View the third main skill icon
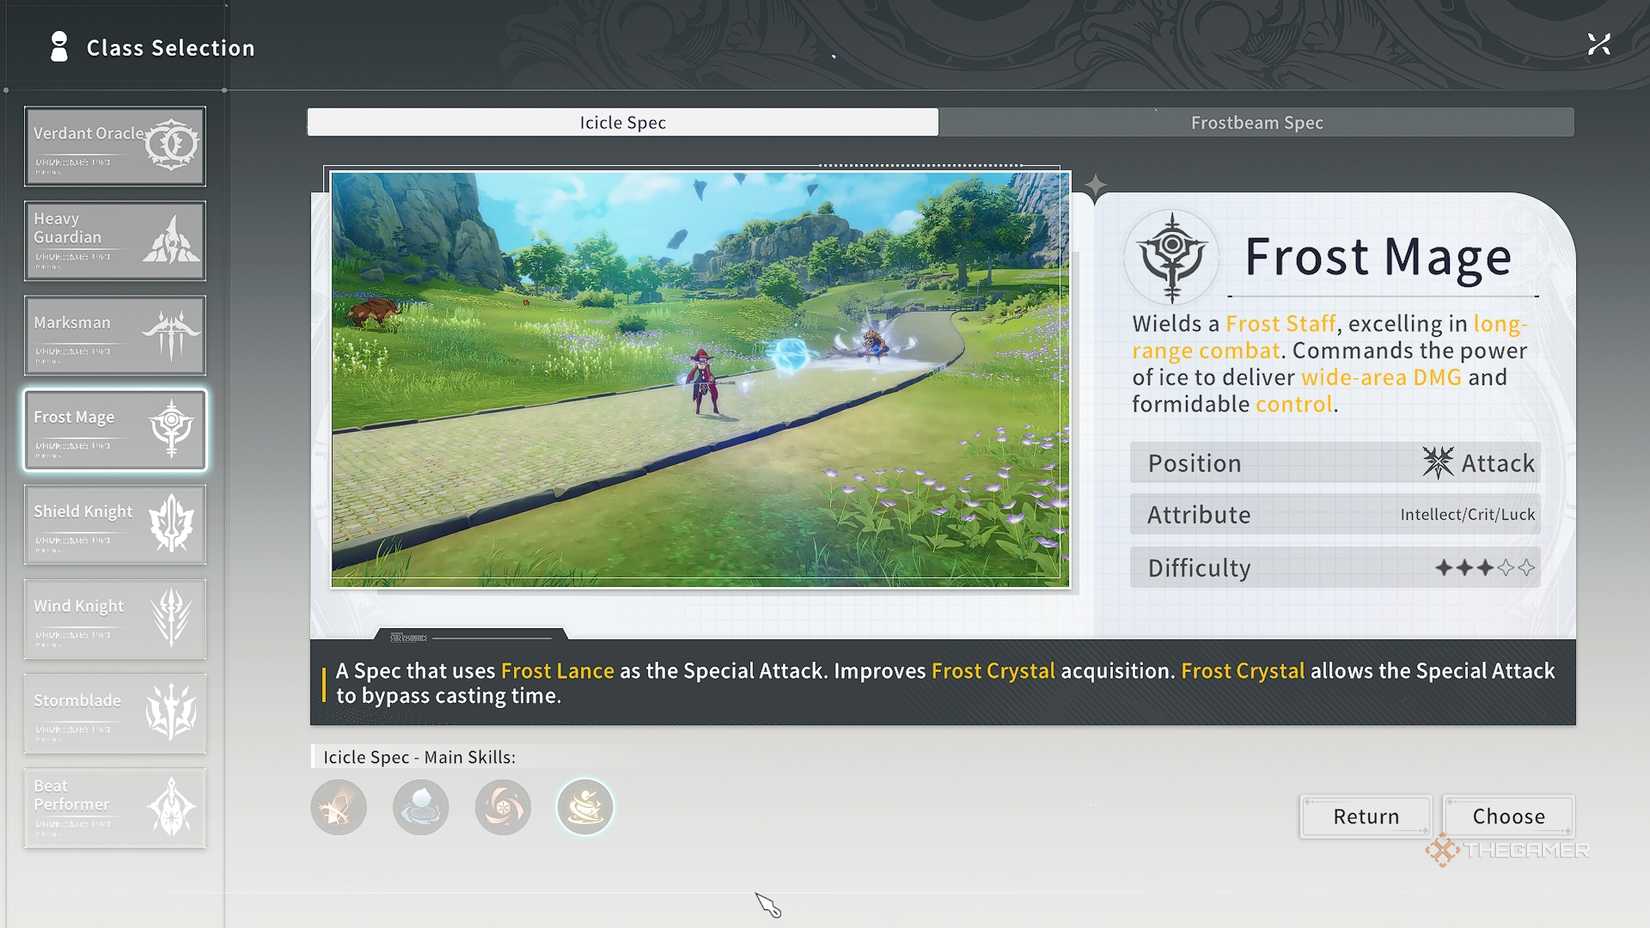This screenshot has width=1650, height=928. click(503, 807)
